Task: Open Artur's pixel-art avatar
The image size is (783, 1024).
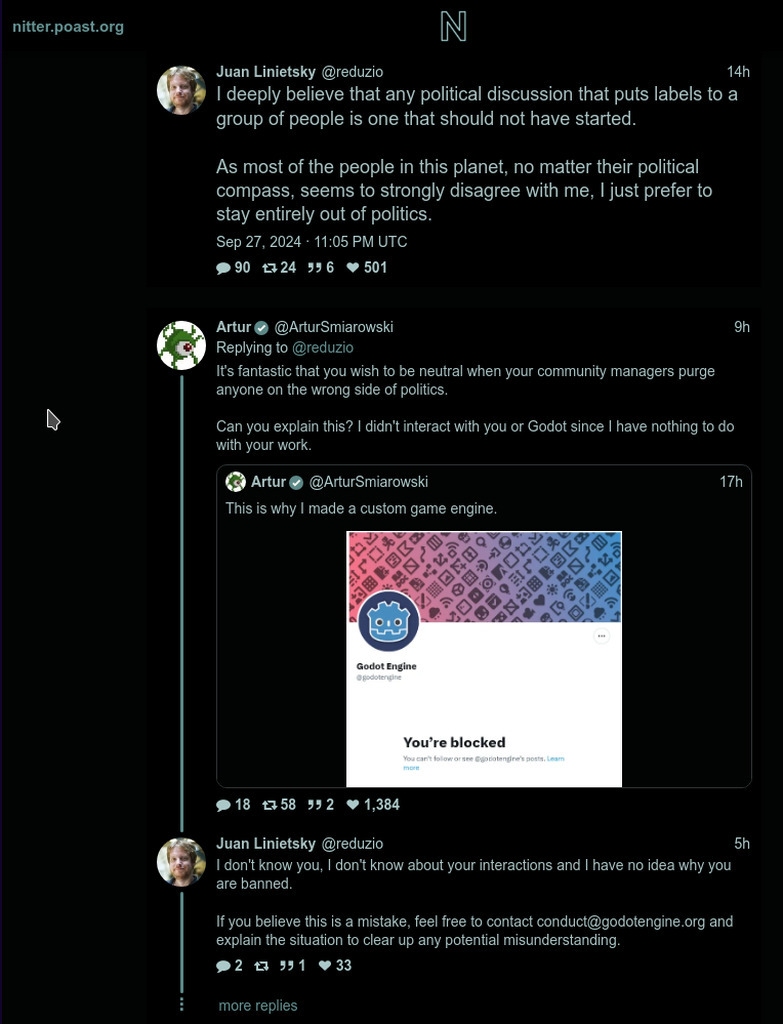Action: click(181, 346)
